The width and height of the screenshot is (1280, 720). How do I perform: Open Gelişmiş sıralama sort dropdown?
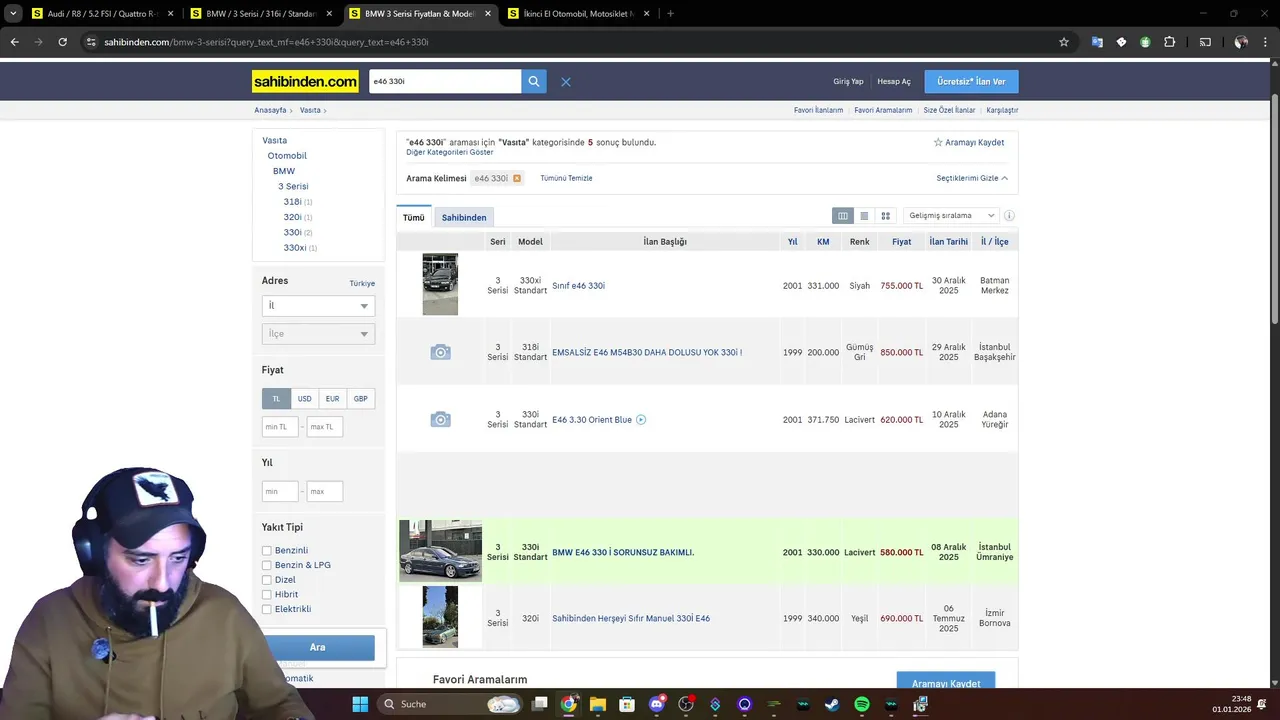click(x=950, y=216)
